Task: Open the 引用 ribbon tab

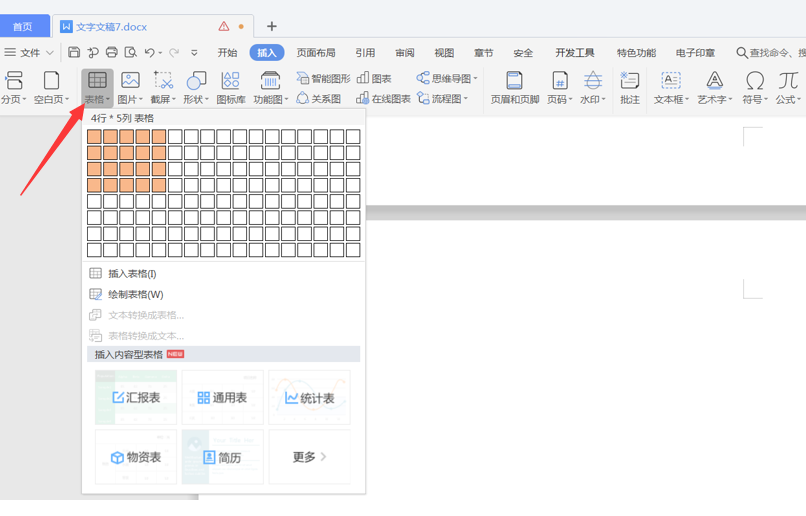Action: click(365, 52)
